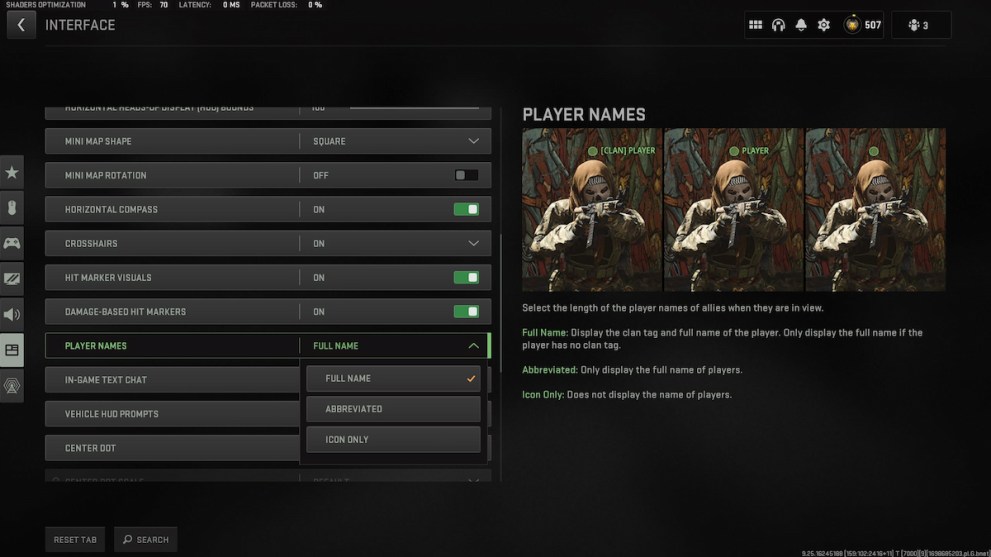Click the headset voice channels icon
Image resolution: width=991 pixels, height=557 pixels.
tap(778, 25)
